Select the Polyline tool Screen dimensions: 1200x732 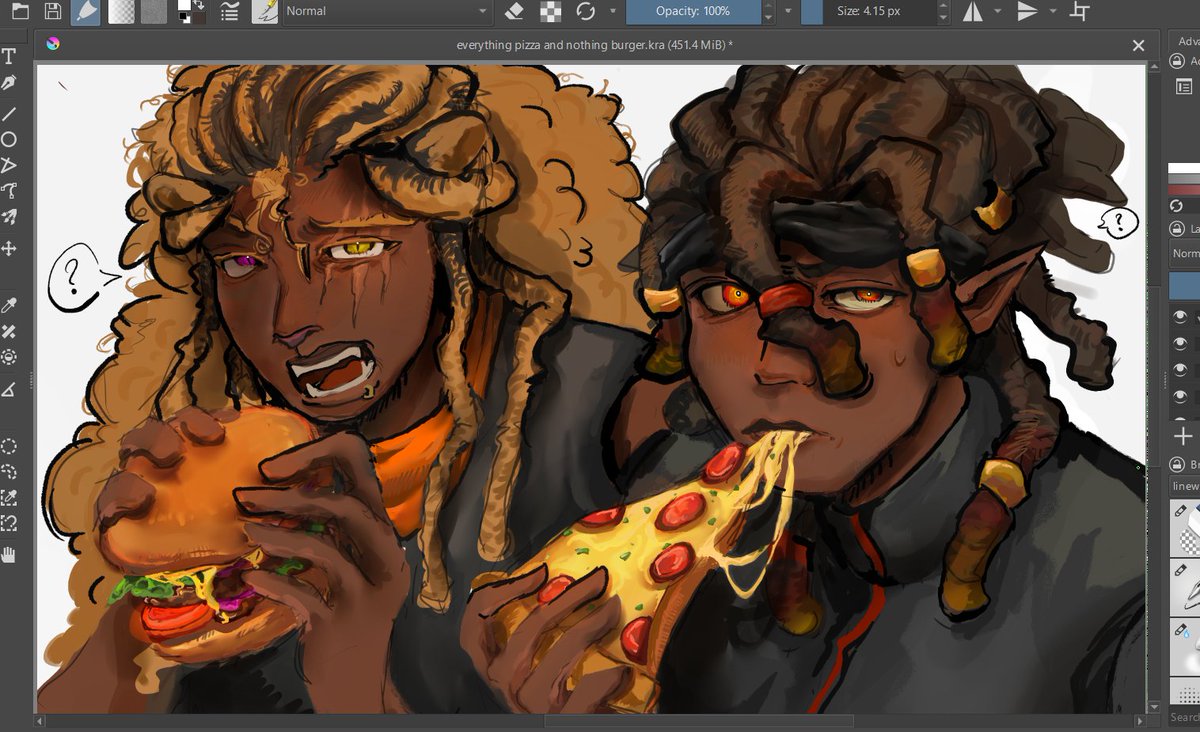(10, 192)
